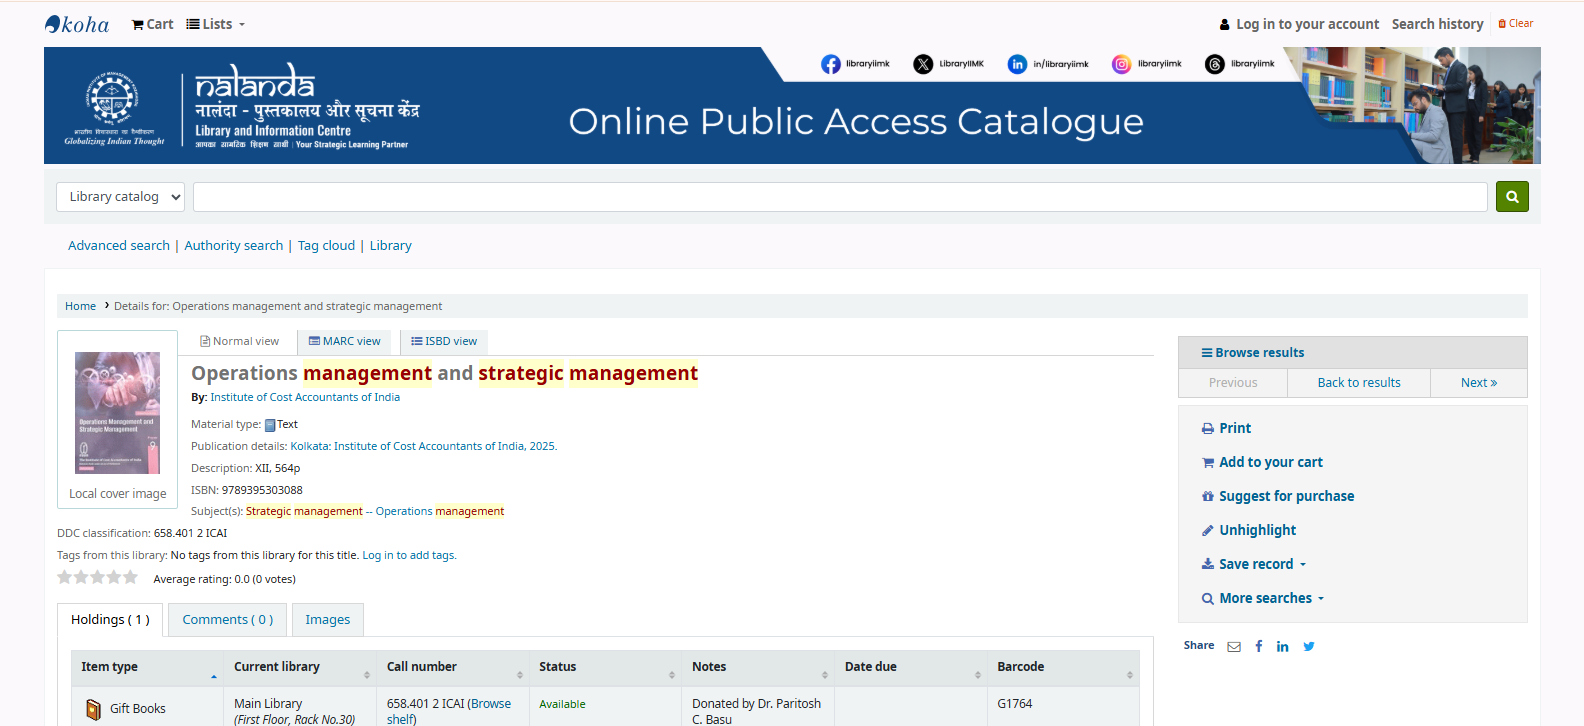Screen dimensions: 1584x726
Task: Click the book's local cover image
Action: tap(117, 413)
